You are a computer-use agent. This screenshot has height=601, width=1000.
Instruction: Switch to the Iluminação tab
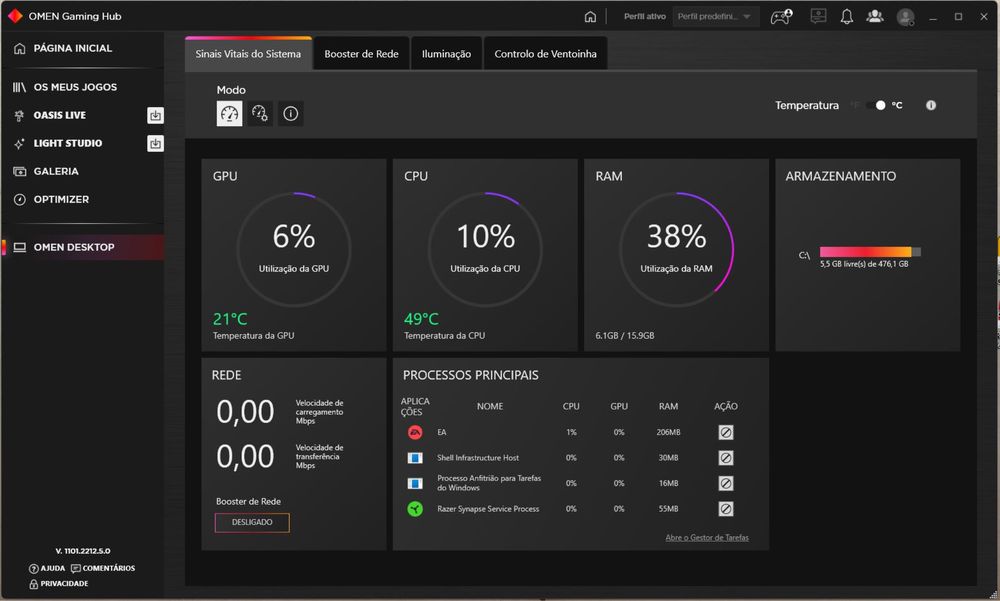click(446, 54)
